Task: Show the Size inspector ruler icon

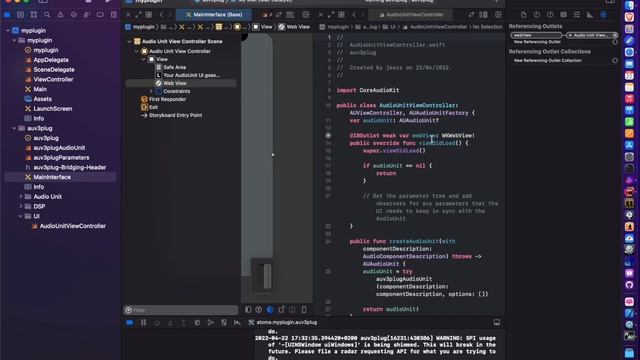Action: click(590, 15)
